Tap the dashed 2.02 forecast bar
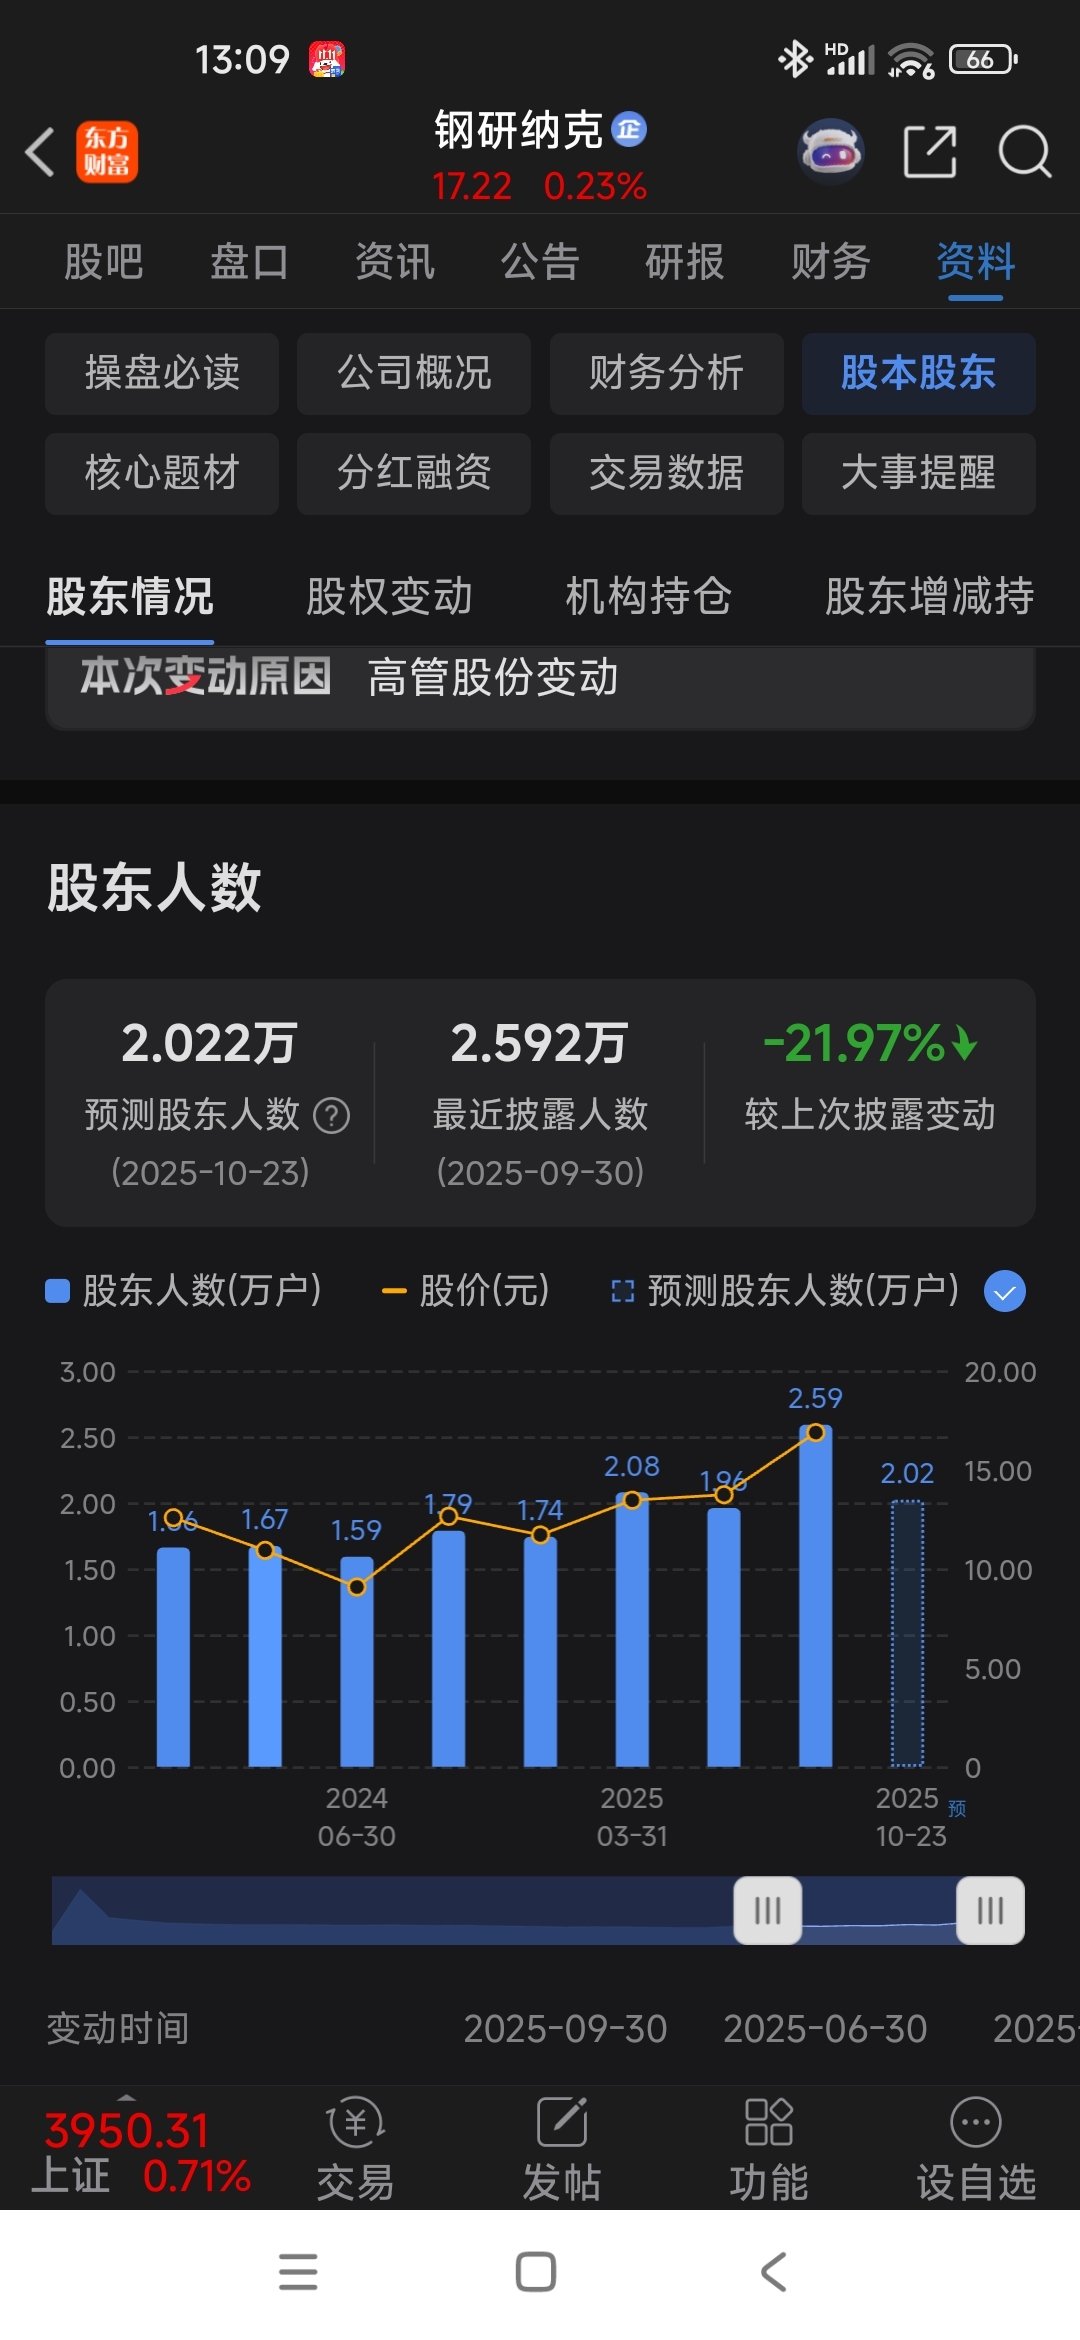 [x=907, y=1634]
